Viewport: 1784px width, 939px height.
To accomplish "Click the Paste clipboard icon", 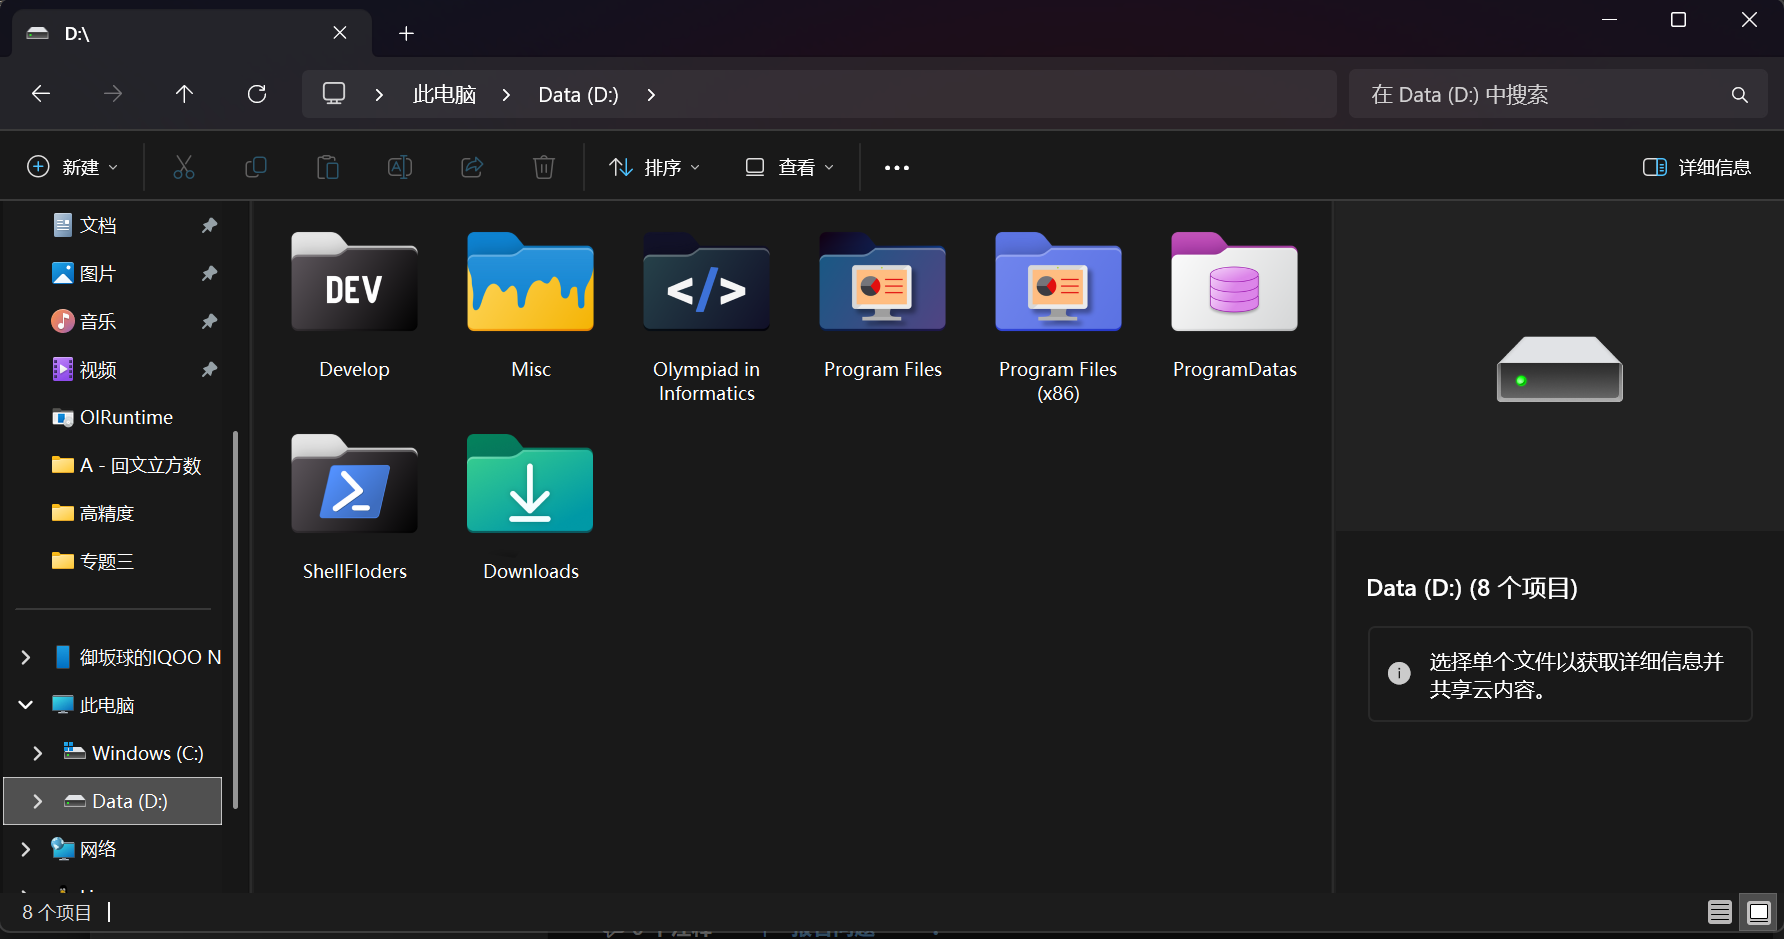I will 328,167.
